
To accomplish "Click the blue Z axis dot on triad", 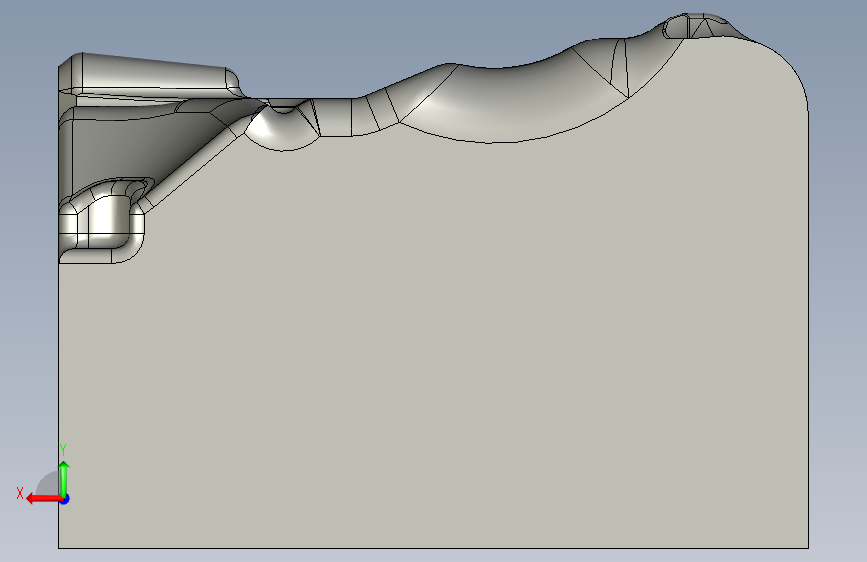I will [x=65, y=499].
